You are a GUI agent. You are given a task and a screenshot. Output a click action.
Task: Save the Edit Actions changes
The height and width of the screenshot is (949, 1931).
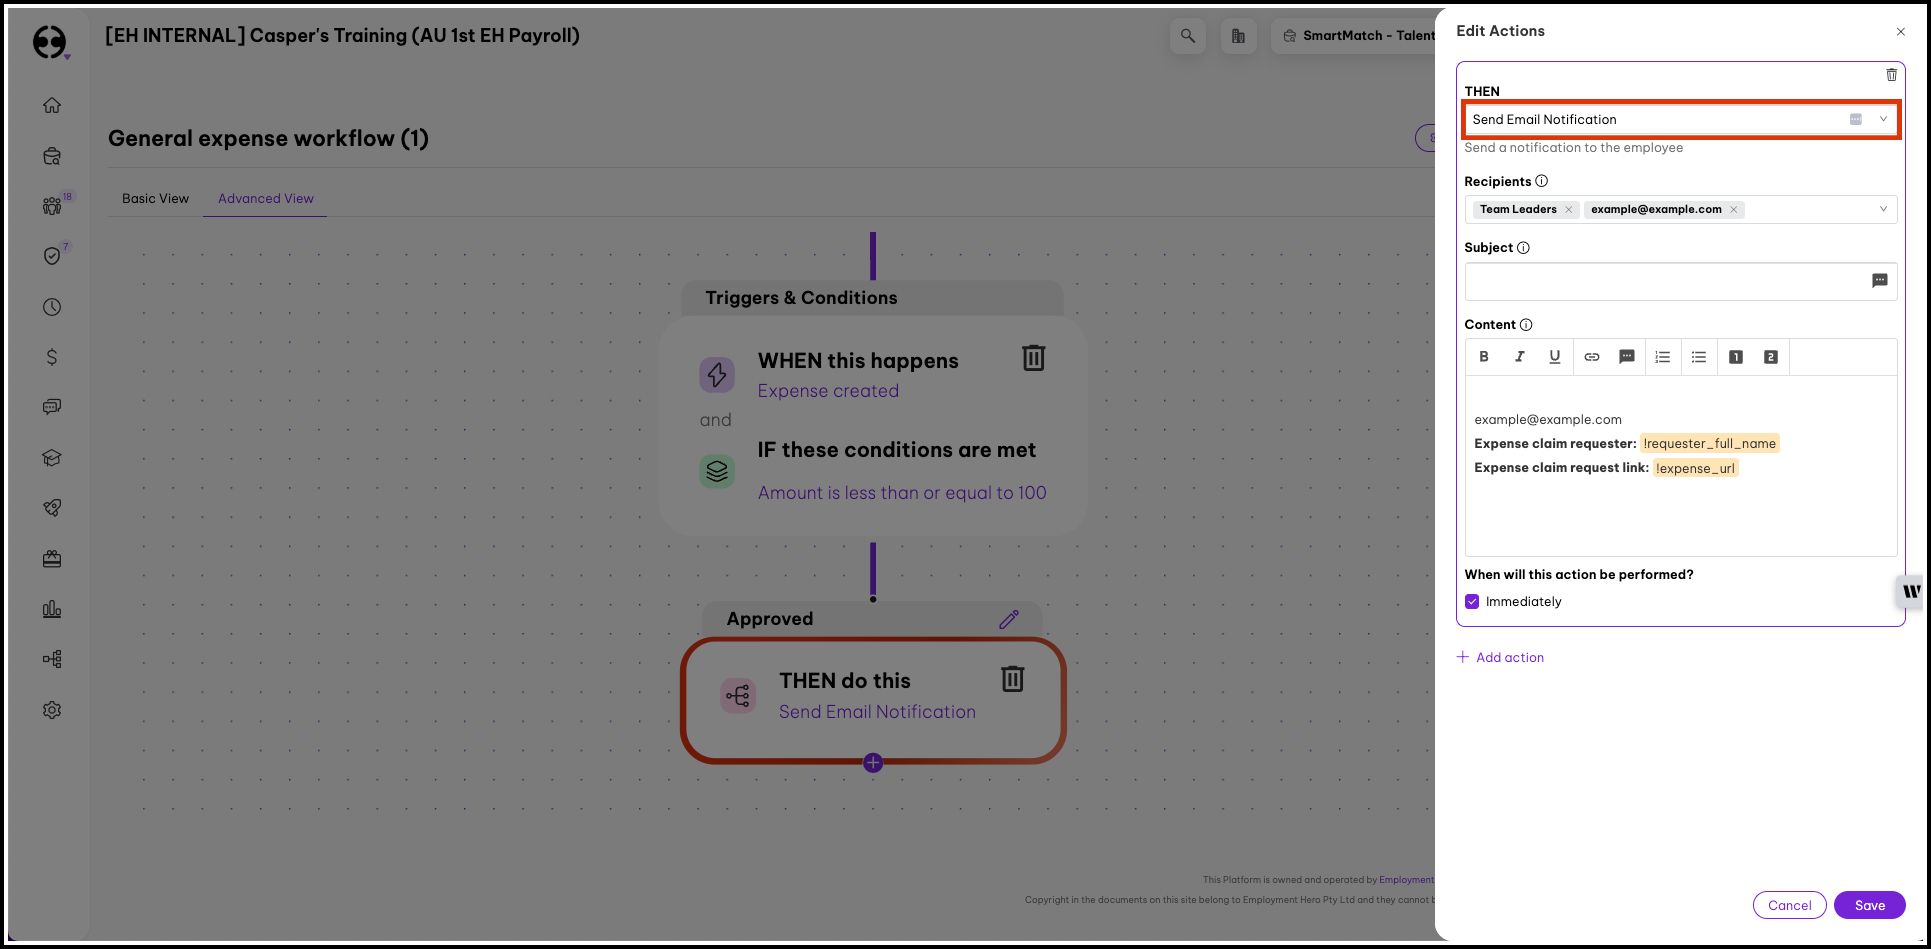[1869, 904]
